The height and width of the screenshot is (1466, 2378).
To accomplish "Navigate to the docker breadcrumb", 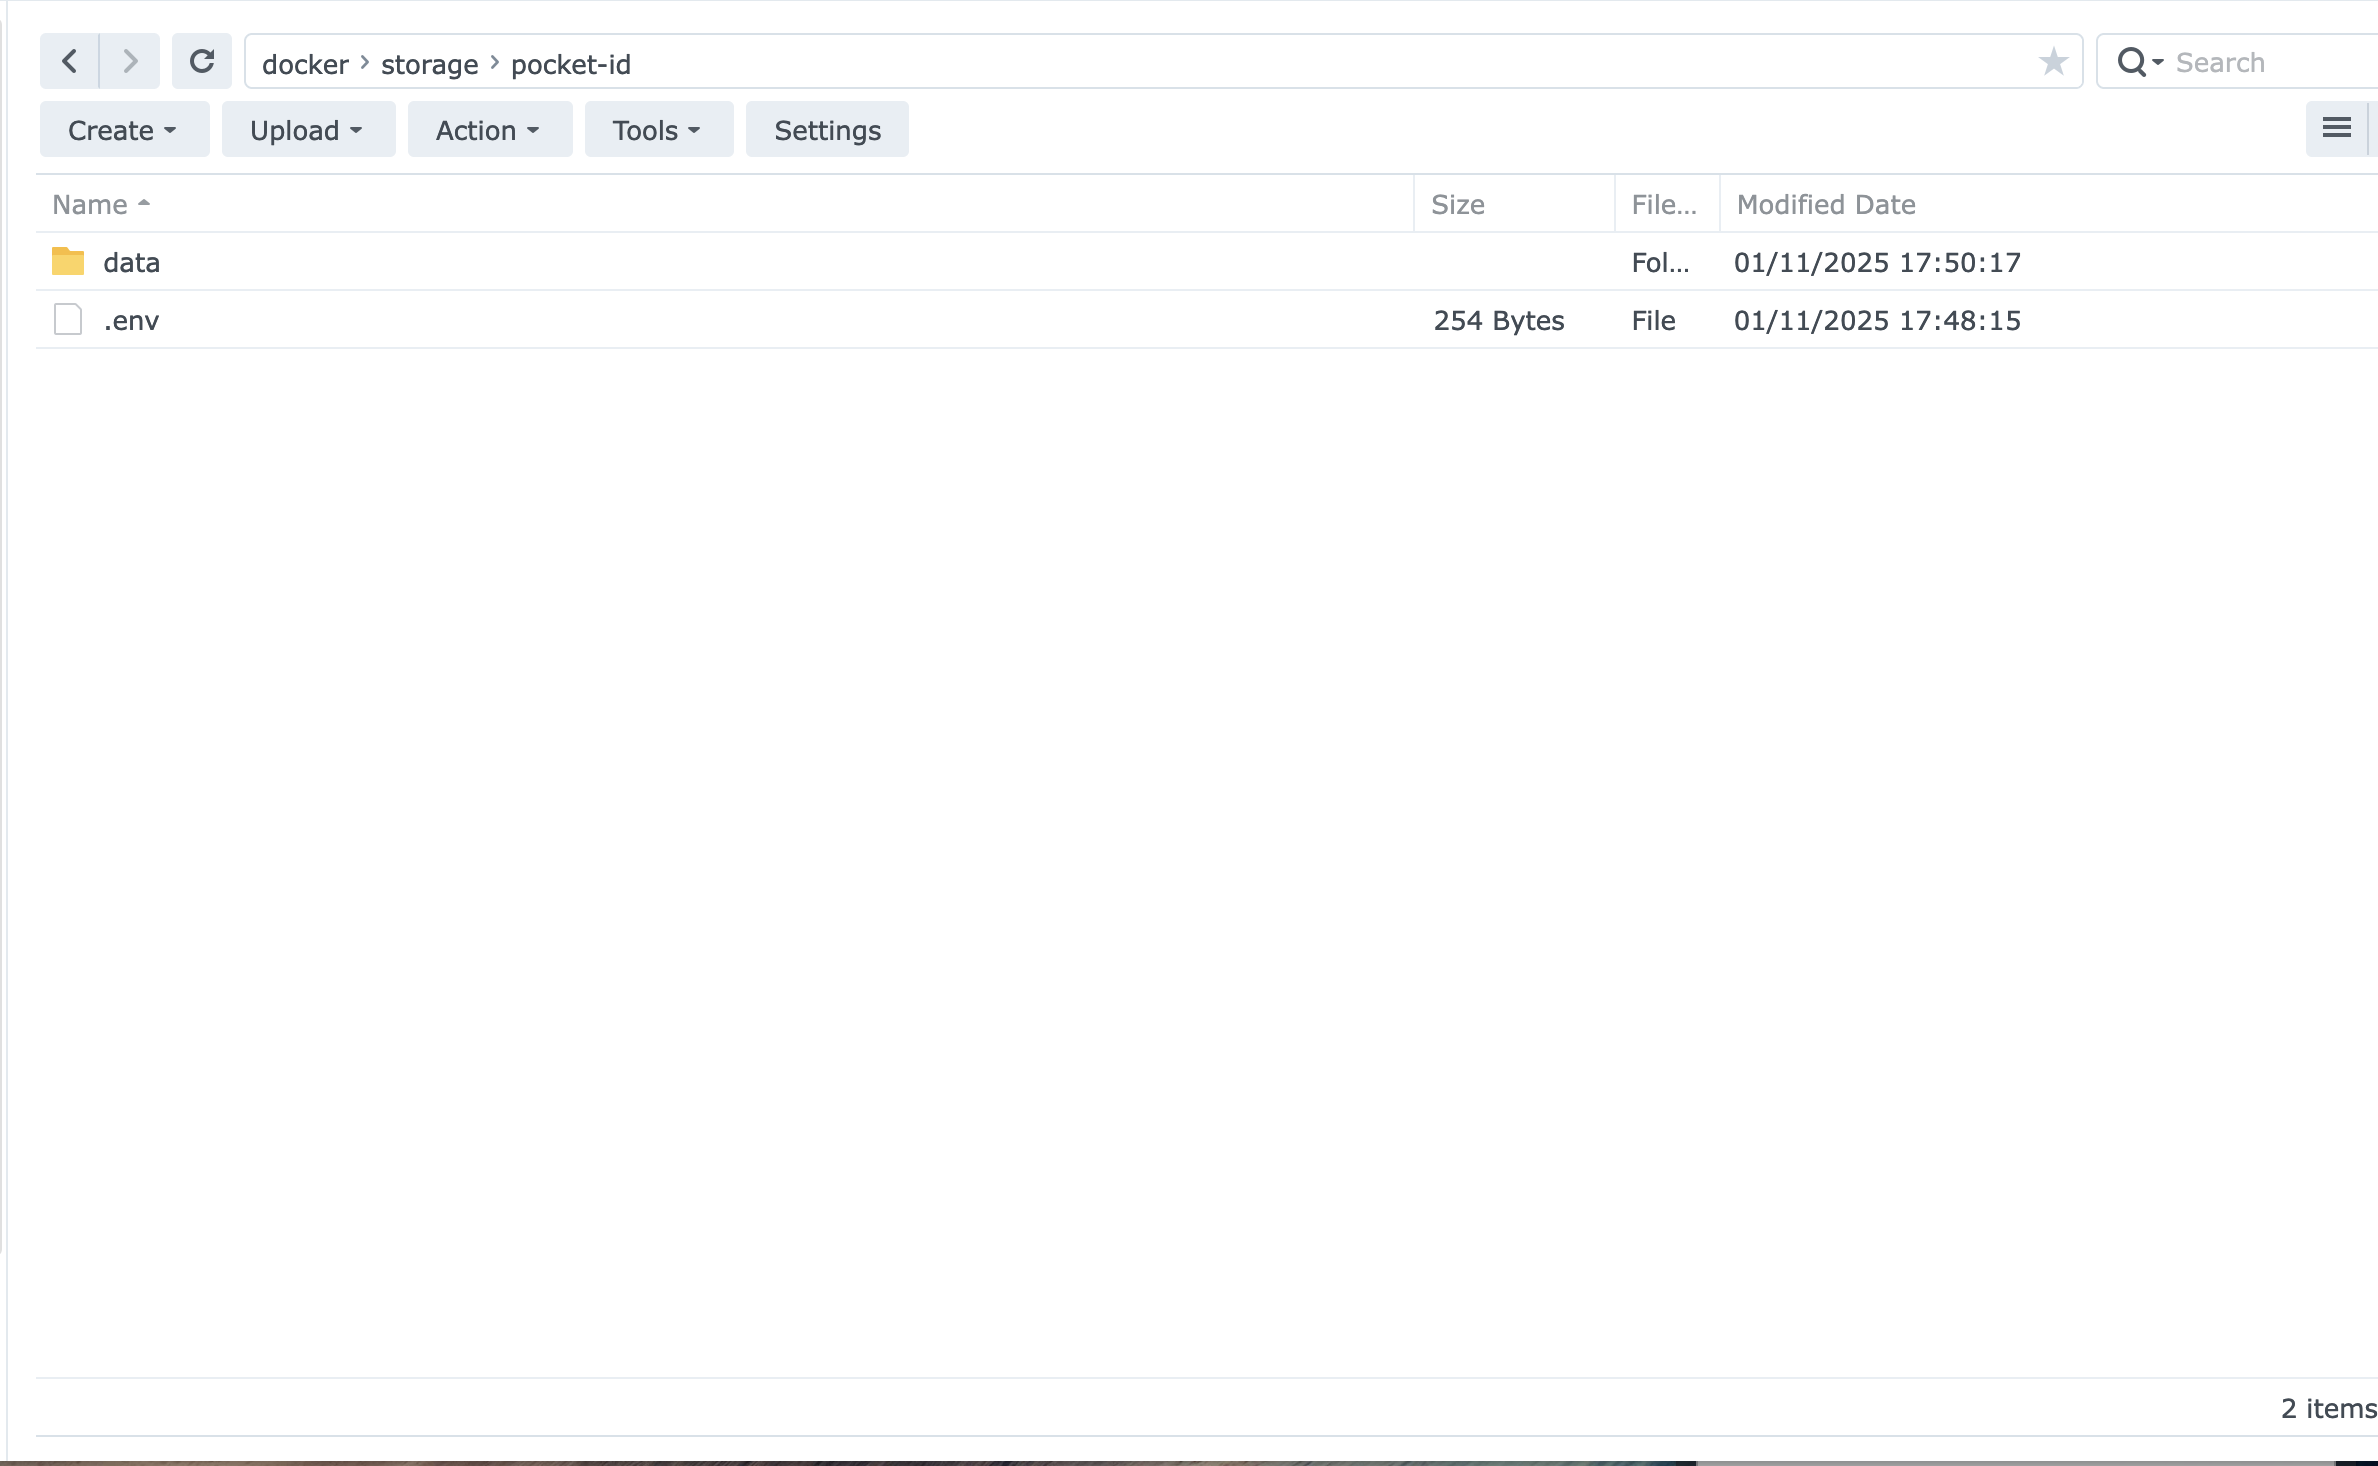I will coord(305,64).
